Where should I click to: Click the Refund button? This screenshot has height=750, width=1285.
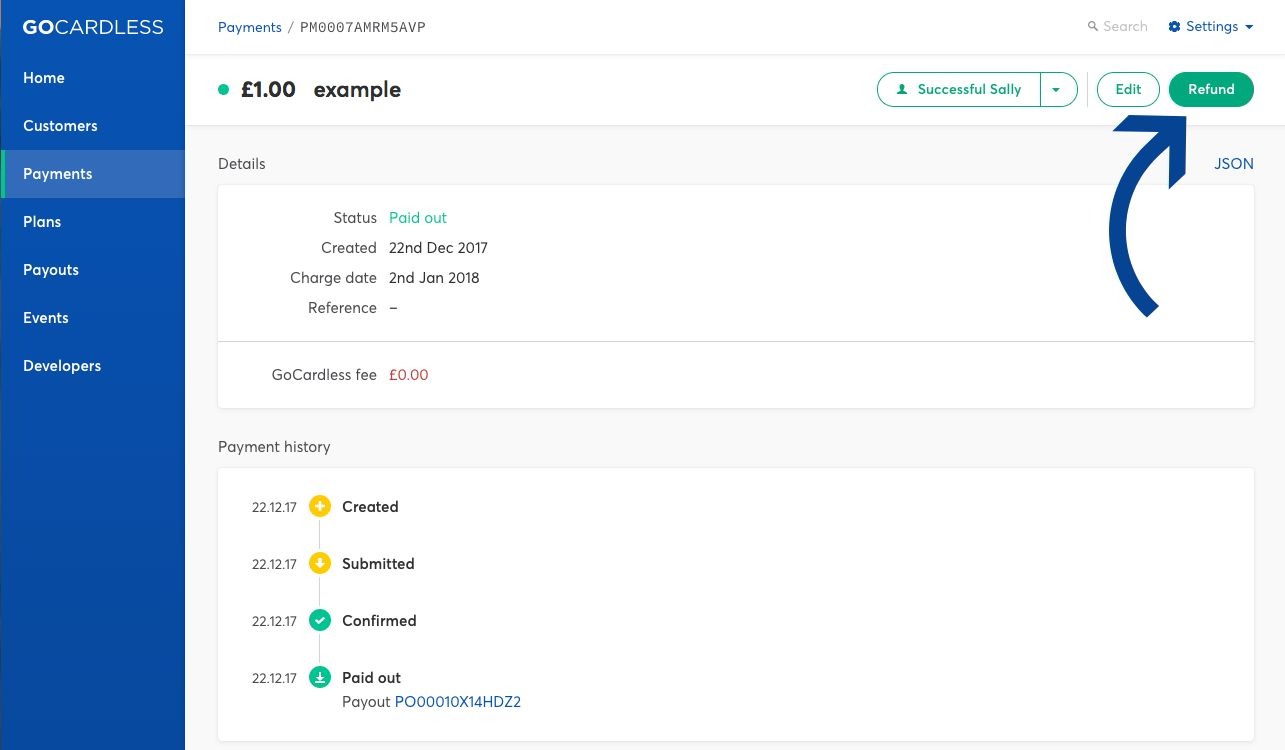(x=1211, y=89)
